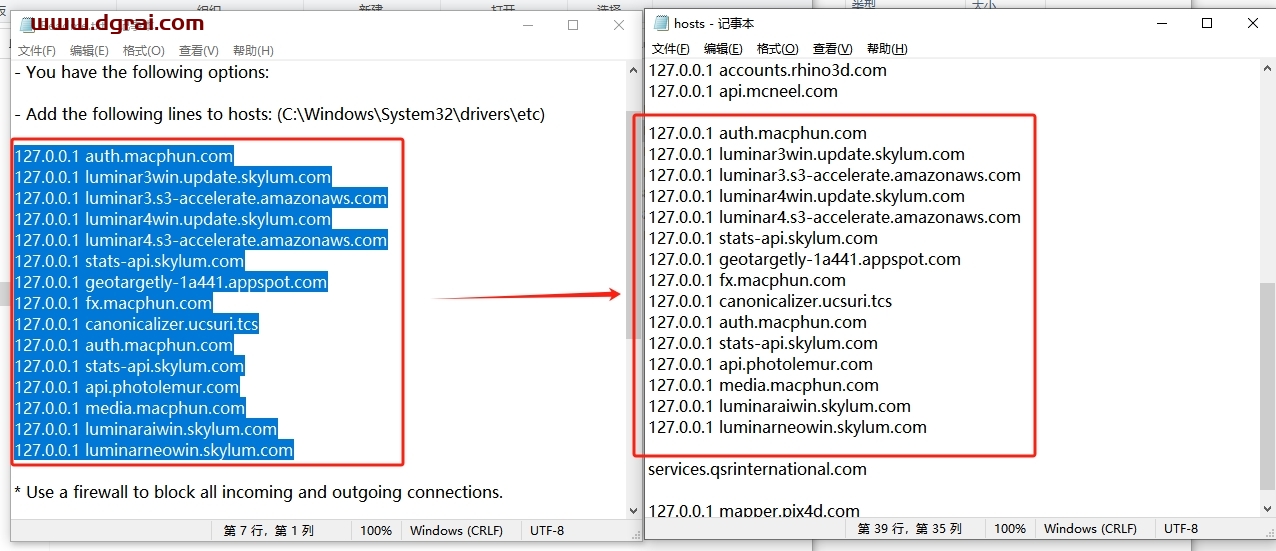Open 查看(V) menu in left Notepad window
1276x551 pixels.
click(198, 50)
